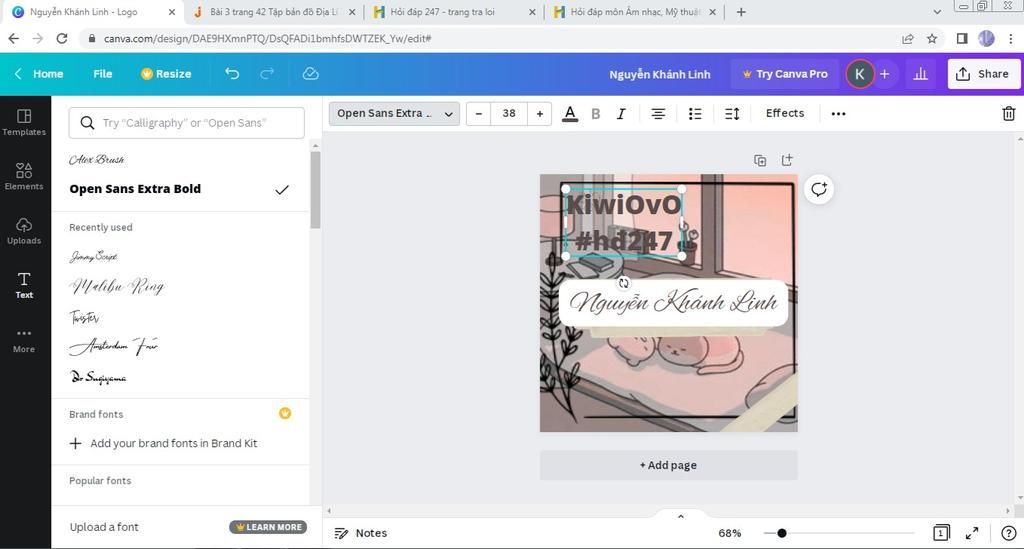Click Learn More for font upload

[x=268, y=527]
